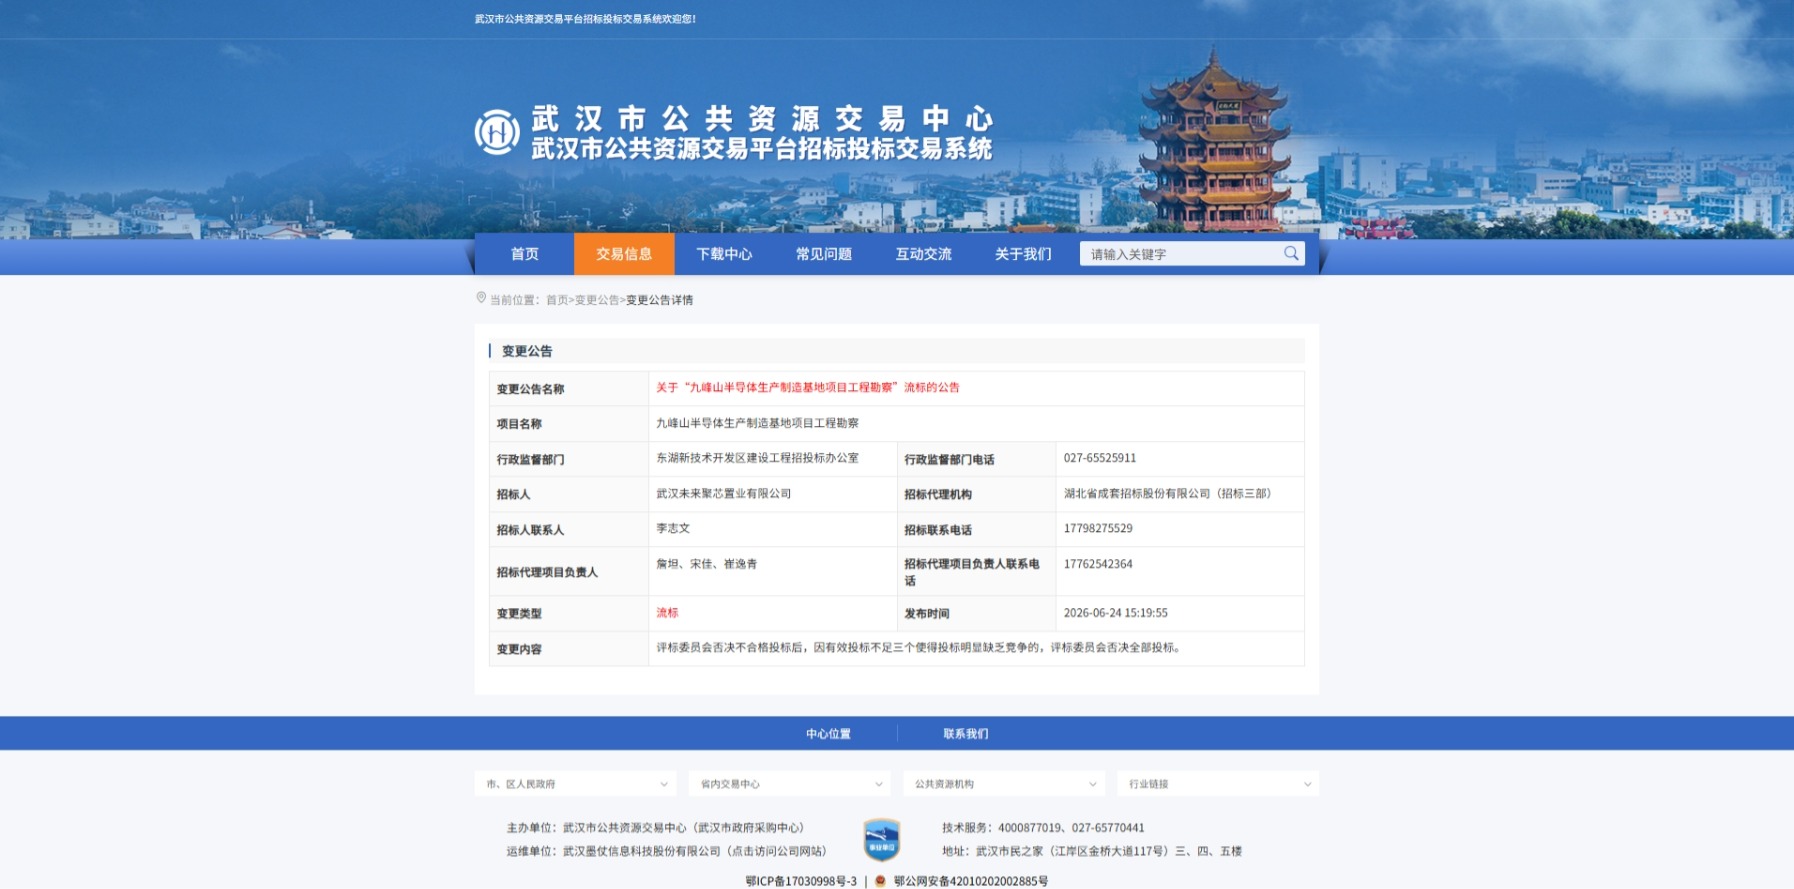The image size is (1794, 889).
Task: Open the 公共资源机构 dropdown
Action: (1004, 784)
